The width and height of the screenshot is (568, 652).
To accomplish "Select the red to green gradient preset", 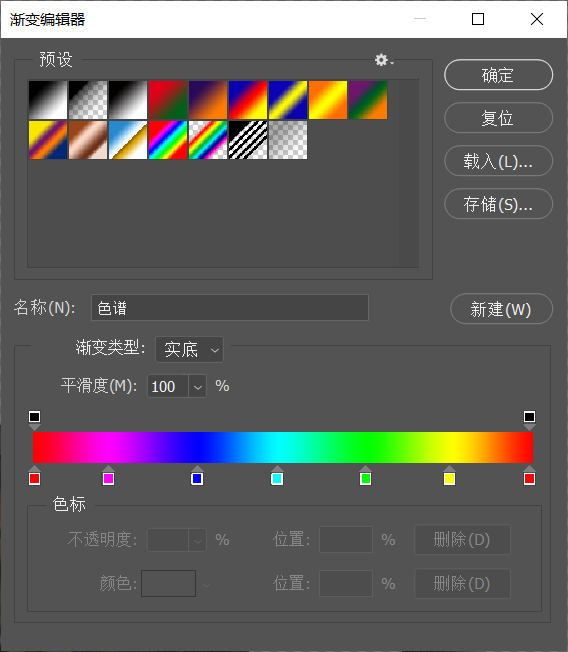I will pyautogui.click(x=168, y=100).
